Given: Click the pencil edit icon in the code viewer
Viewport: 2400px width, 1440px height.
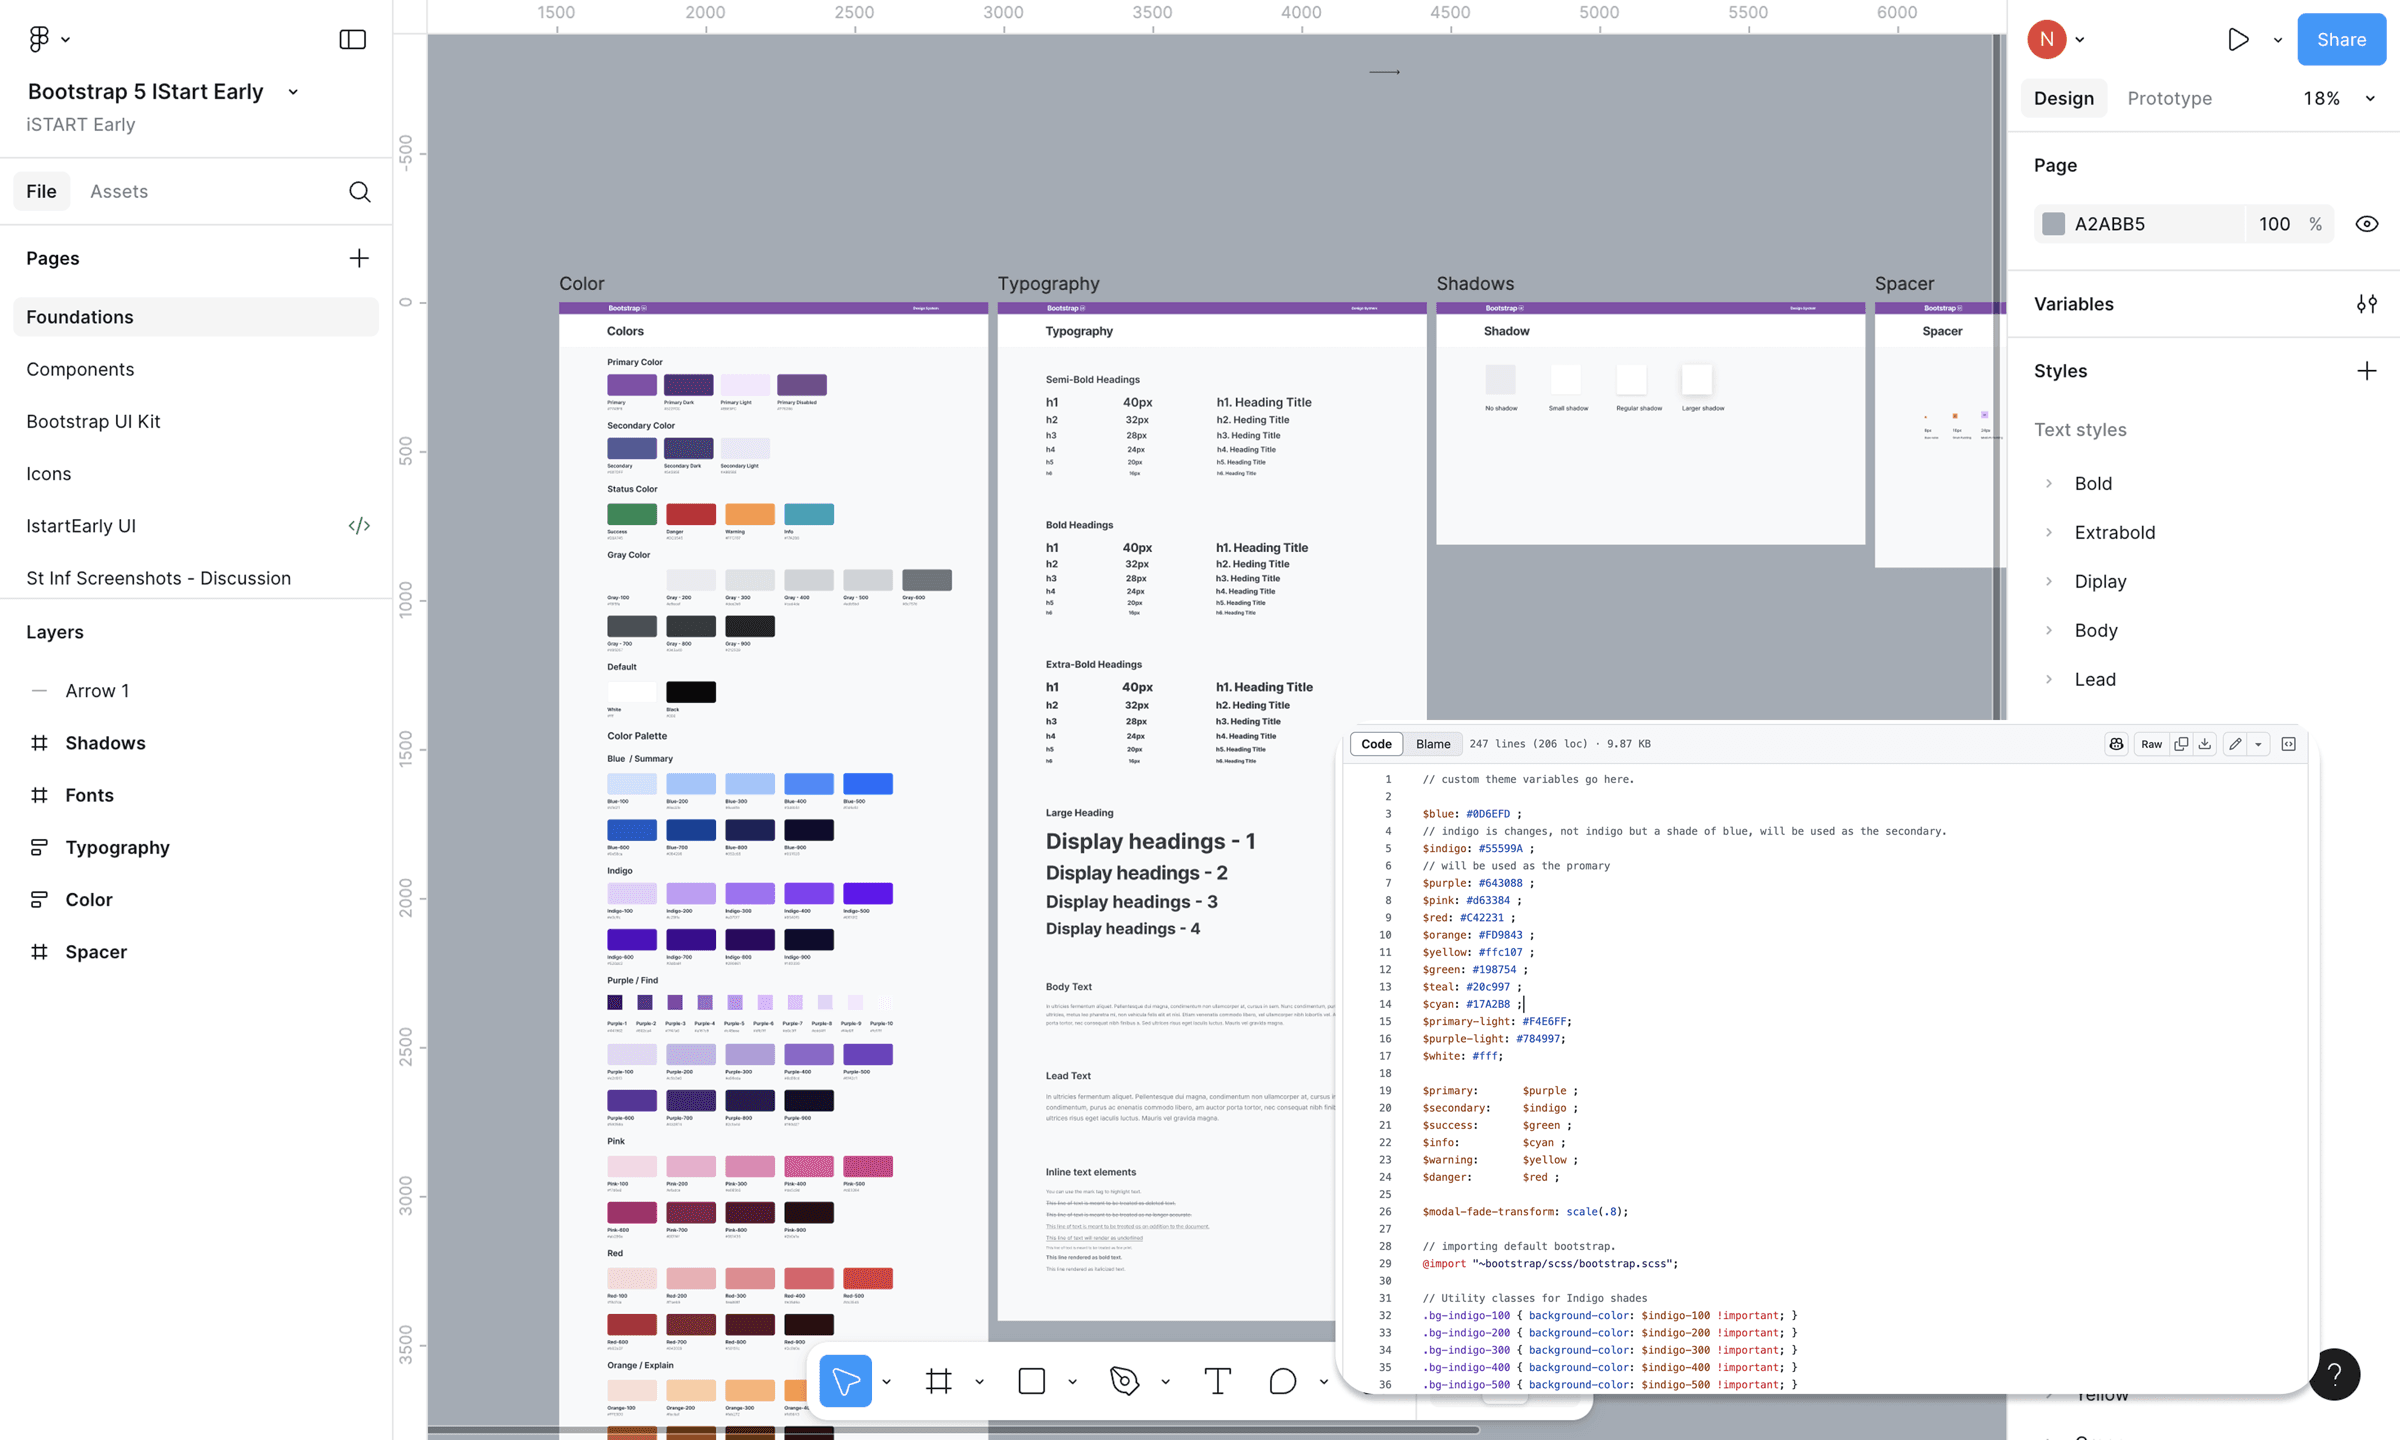Looking at the screenshot, I should [x=2235, y=744].
